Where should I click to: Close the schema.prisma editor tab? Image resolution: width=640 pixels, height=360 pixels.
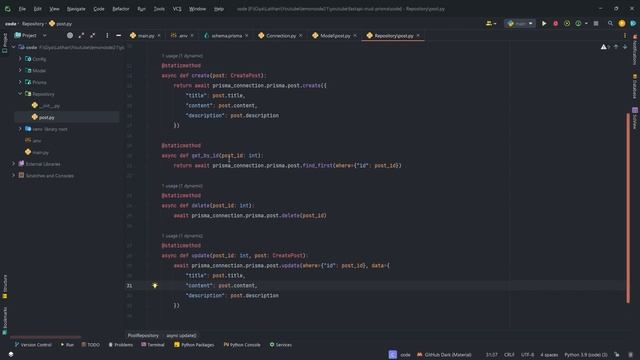pyautogui.click(x=247, y=36)
